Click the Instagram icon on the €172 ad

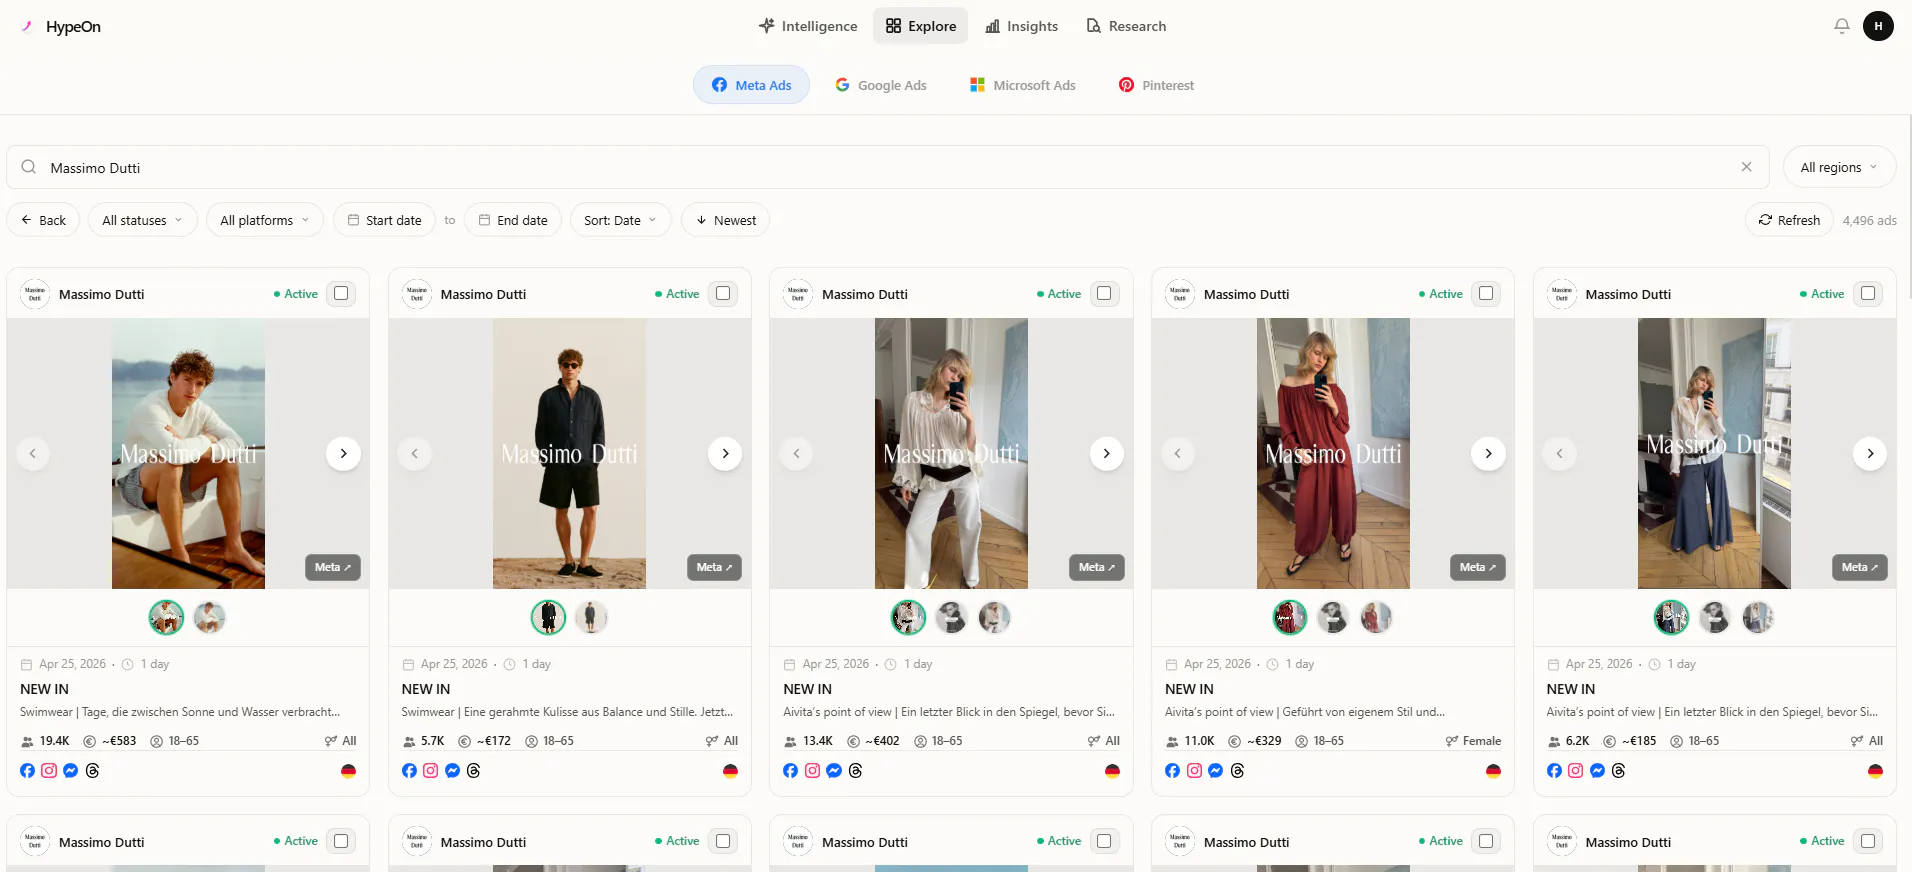point(430,771)
